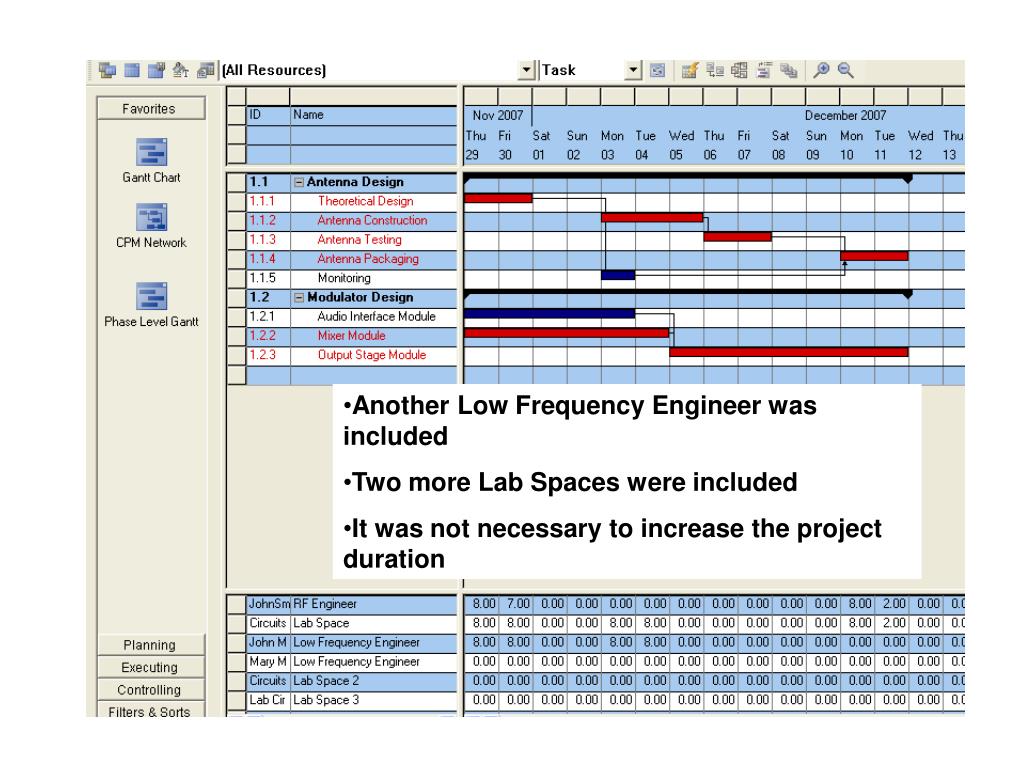Click the toolbar icon right of Task dropdown
1024x768 pixels.
tap(658, 70)
